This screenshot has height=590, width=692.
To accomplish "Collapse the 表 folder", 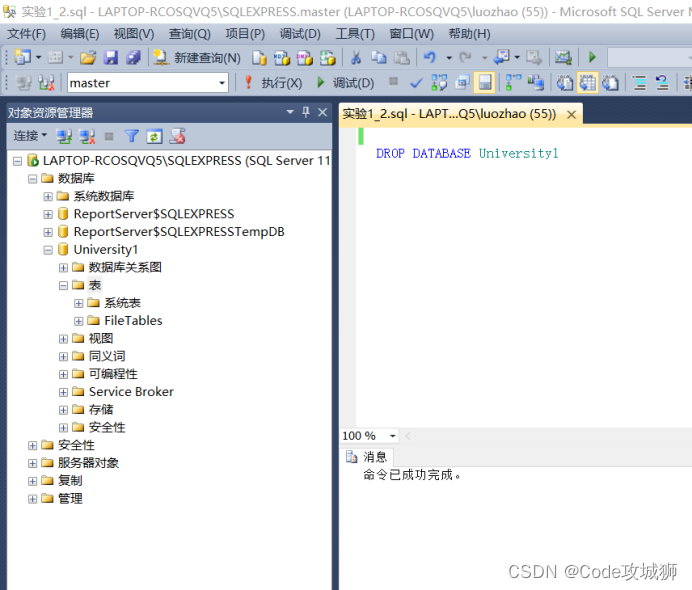I will 63,286.
